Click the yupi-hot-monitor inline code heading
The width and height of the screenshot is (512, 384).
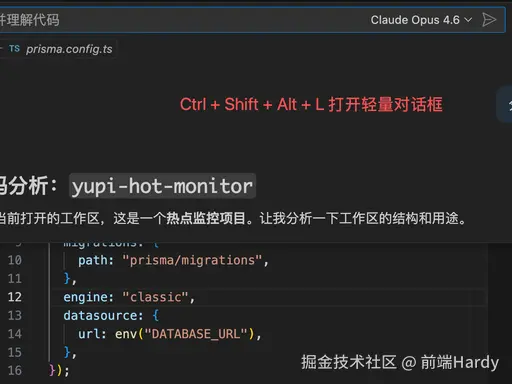pos(162,186)
